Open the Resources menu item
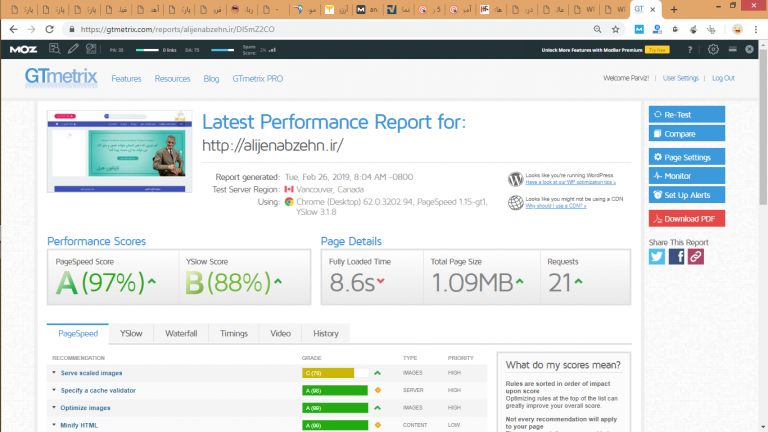 172,79
